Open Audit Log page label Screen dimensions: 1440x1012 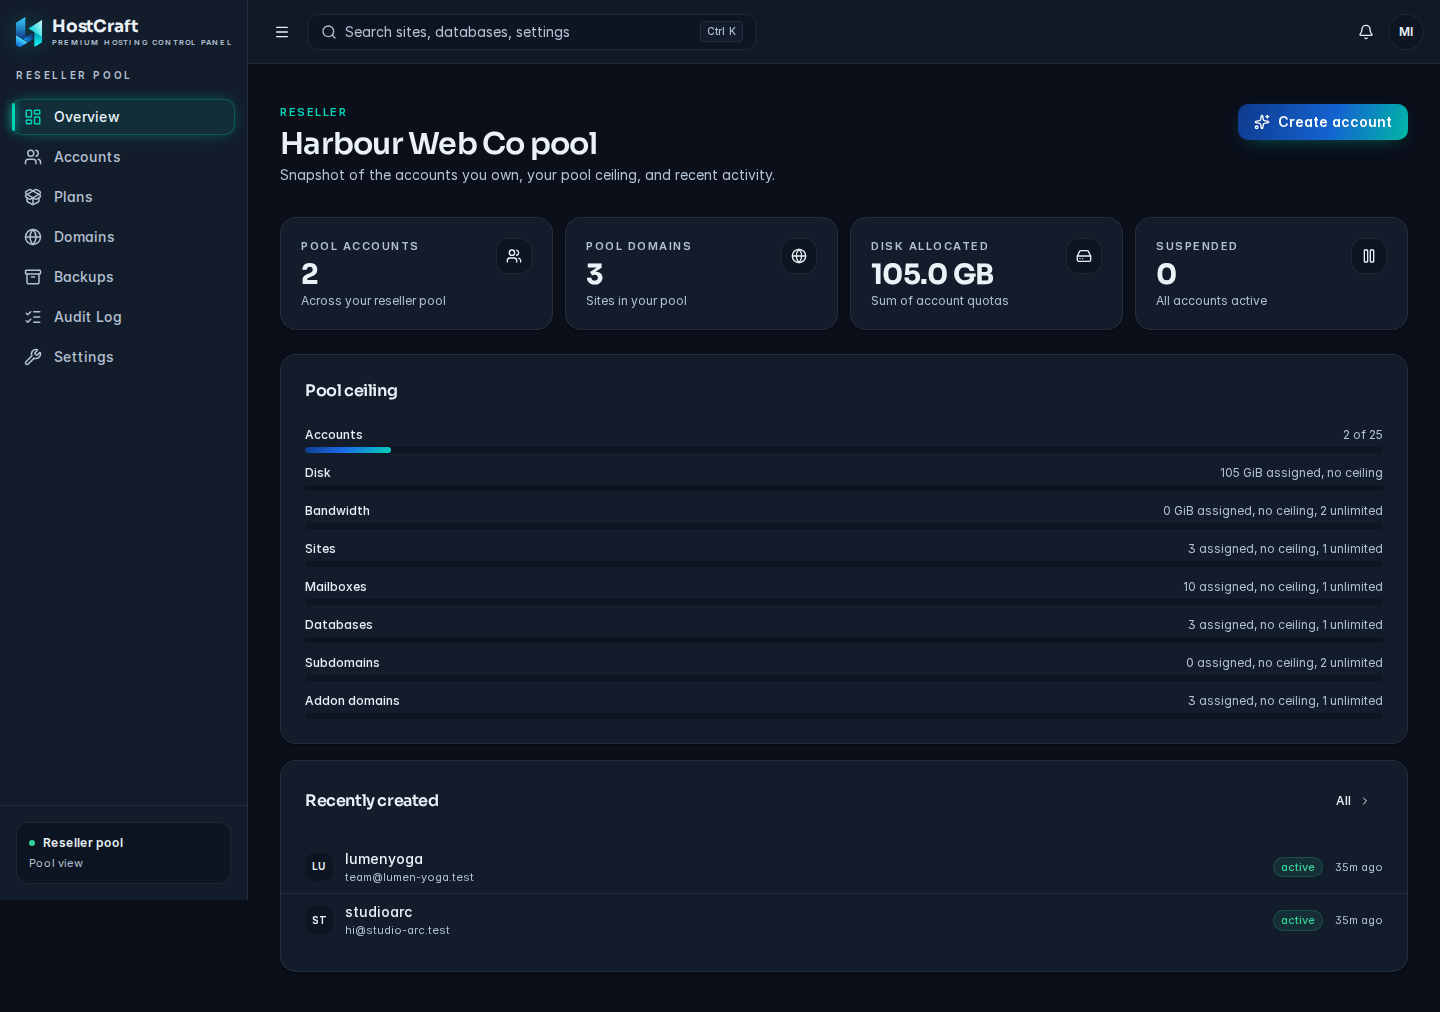pyautogui.click(x=88, y=317)
